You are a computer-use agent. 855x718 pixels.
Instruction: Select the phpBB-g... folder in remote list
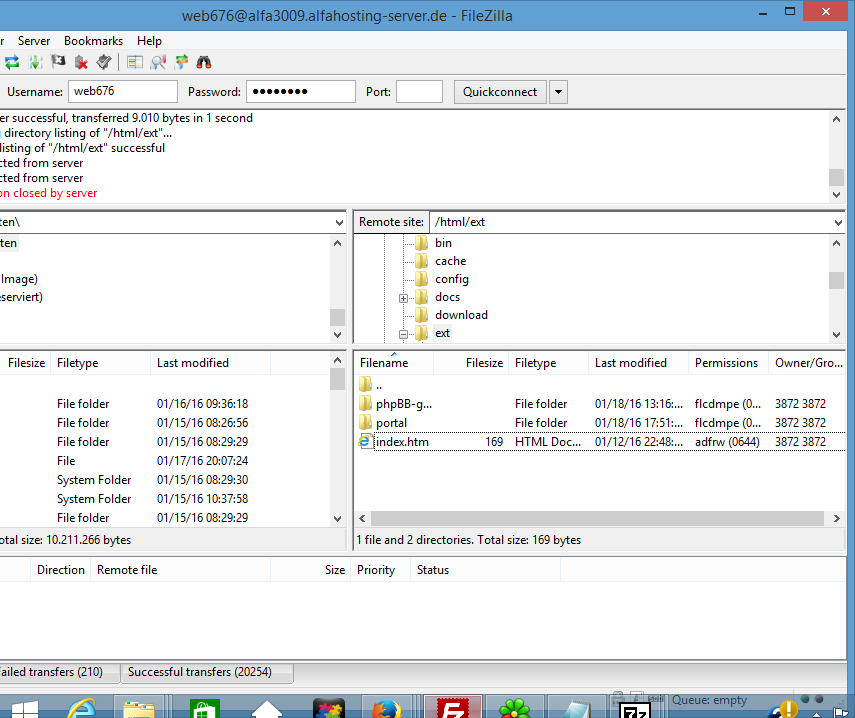coord(600,404)
